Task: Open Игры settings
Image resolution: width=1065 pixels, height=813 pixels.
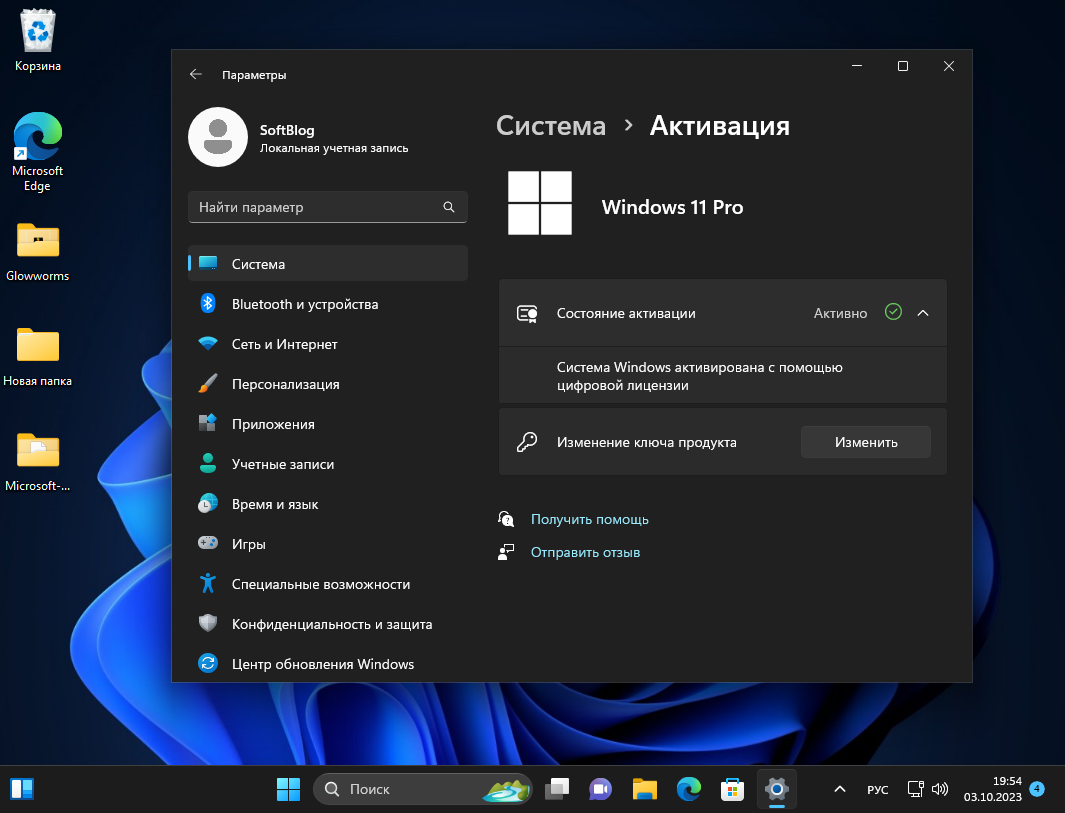Action: tap(328, 543)
